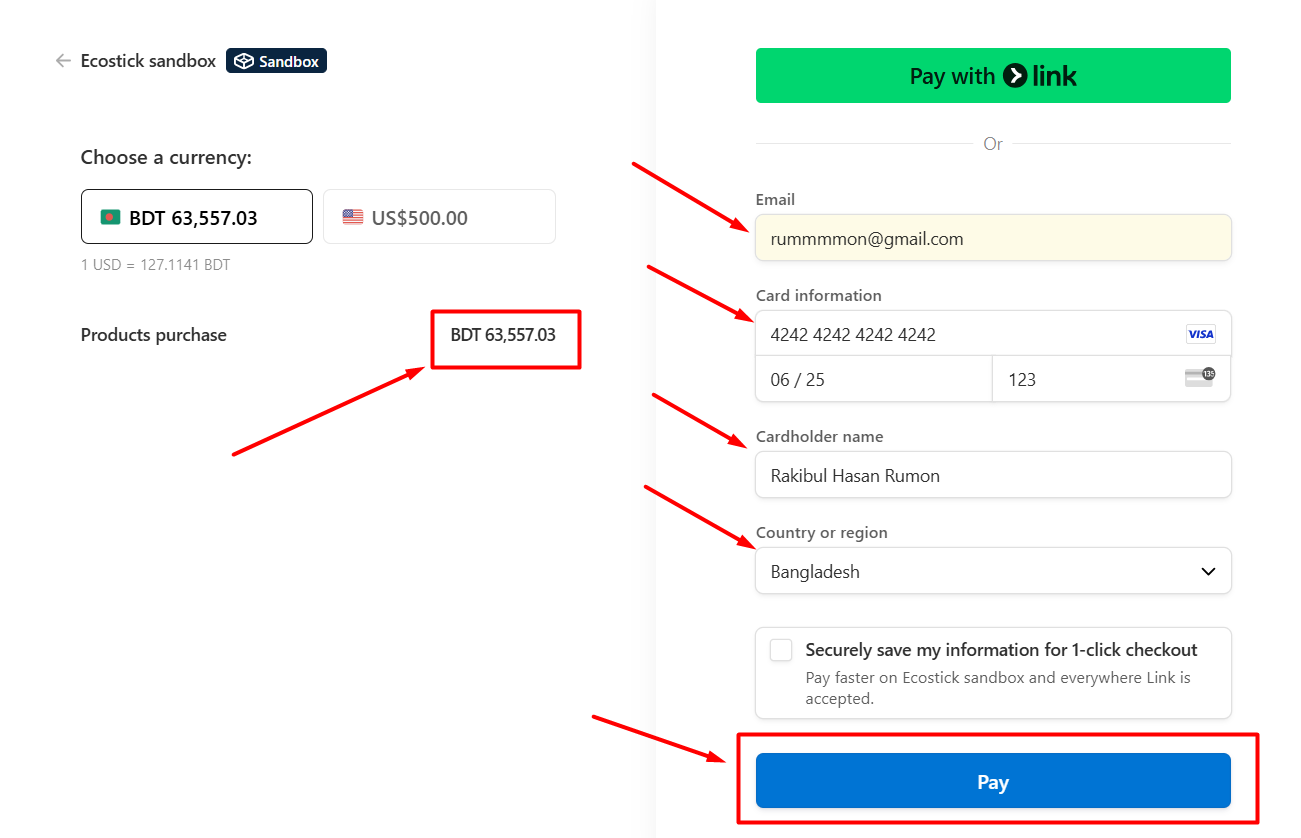Click the US flag icon
This screenshot has width=1301, height=838.
[x=353, y=217]
